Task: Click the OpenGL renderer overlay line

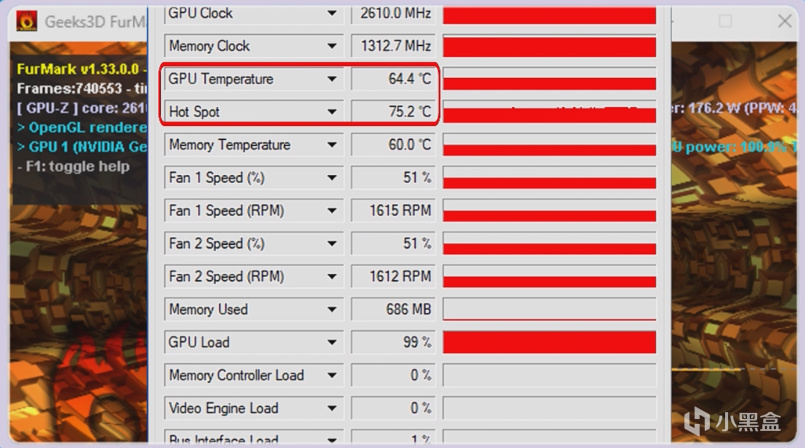Action: 82,127
